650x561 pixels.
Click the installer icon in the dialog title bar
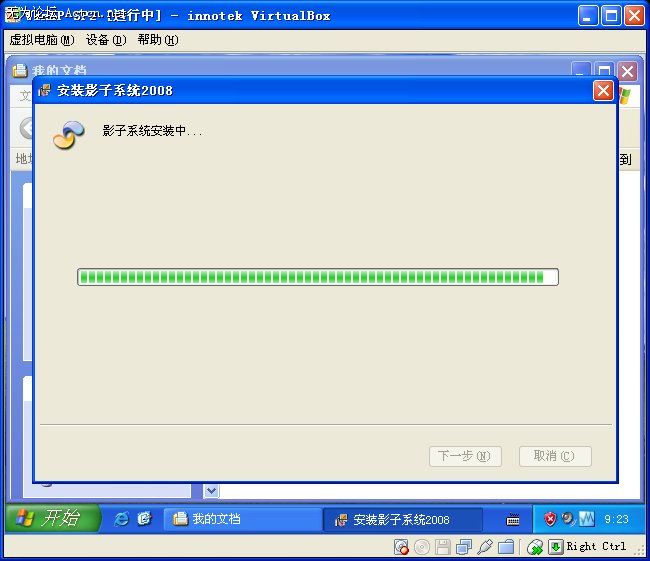click(44, 90)
